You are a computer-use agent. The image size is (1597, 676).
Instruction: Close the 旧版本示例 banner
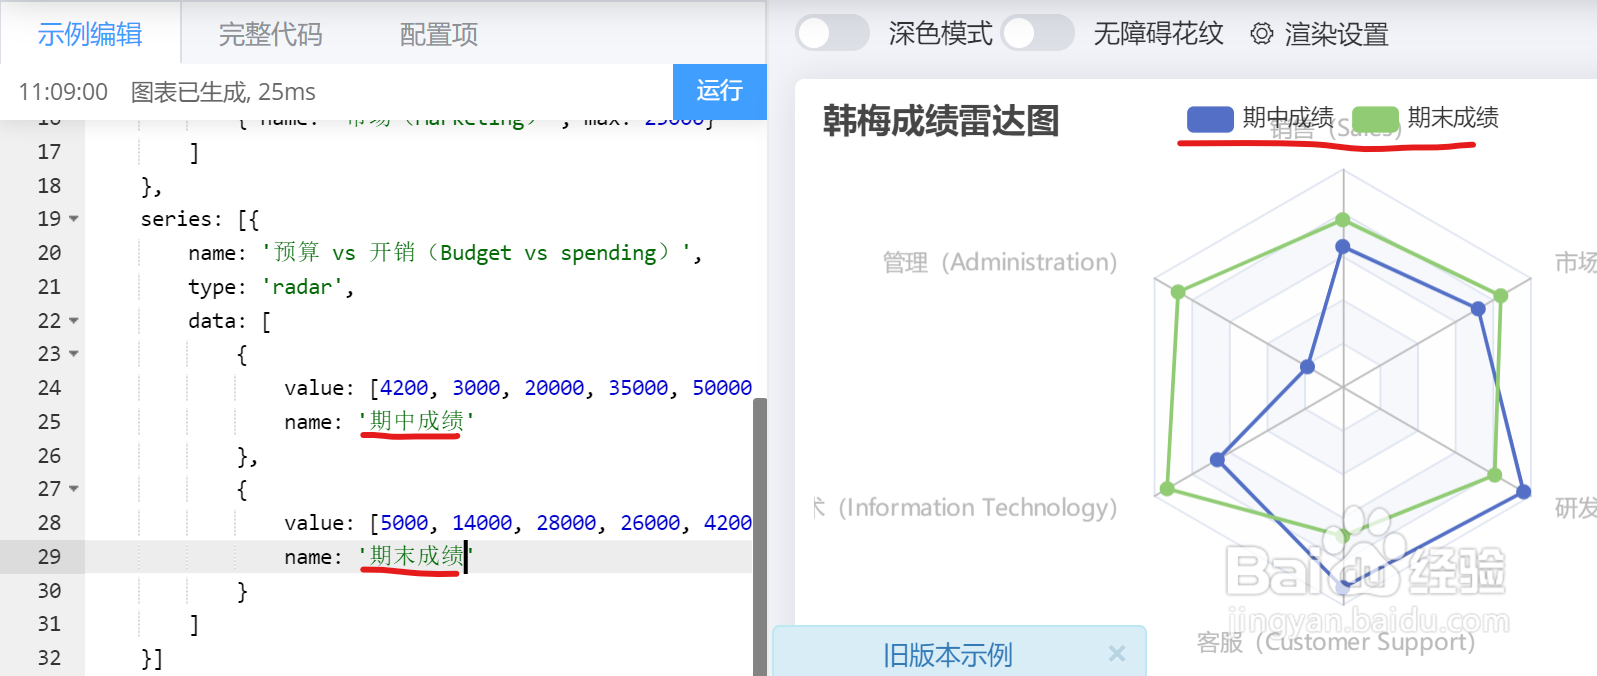[1117, 653]
